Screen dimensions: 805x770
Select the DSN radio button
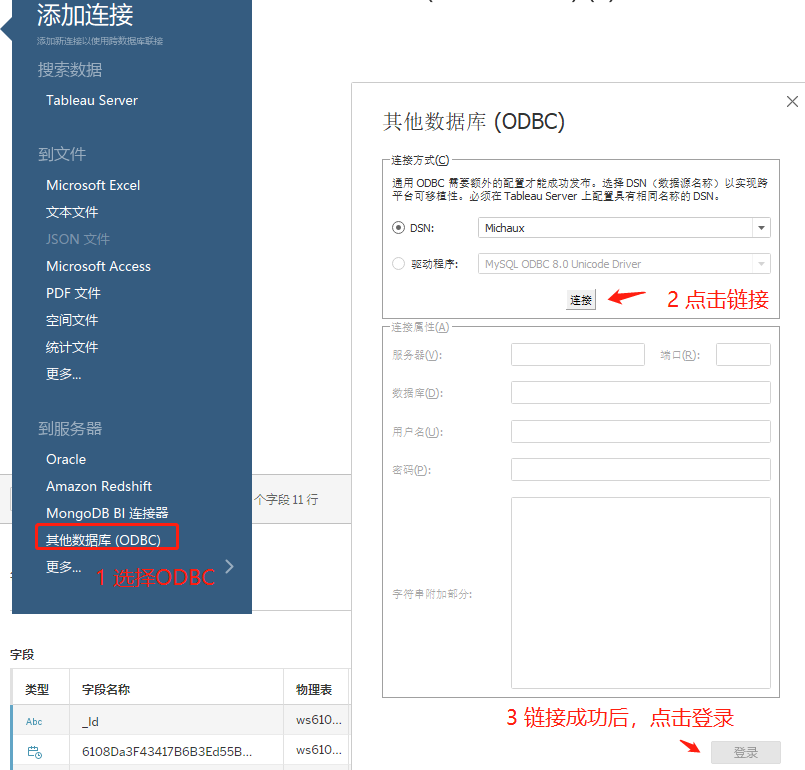point(398,227)
